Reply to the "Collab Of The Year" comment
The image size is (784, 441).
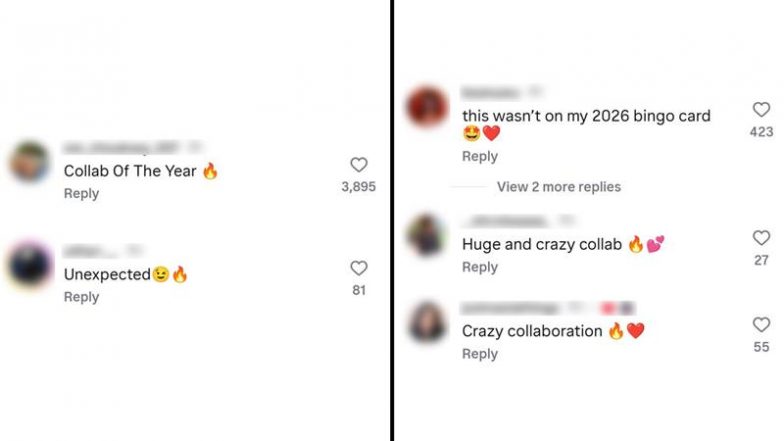[x=81, y=193]
